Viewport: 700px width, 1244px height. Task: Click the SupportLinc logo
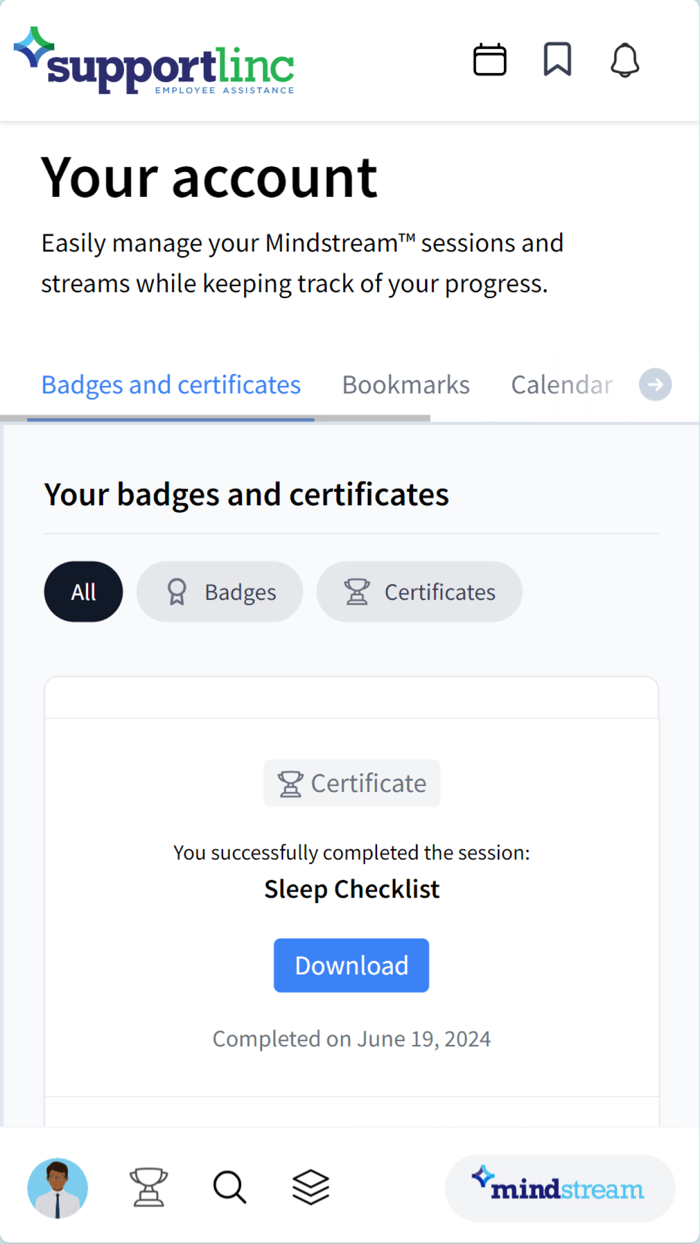coord(154,61)
